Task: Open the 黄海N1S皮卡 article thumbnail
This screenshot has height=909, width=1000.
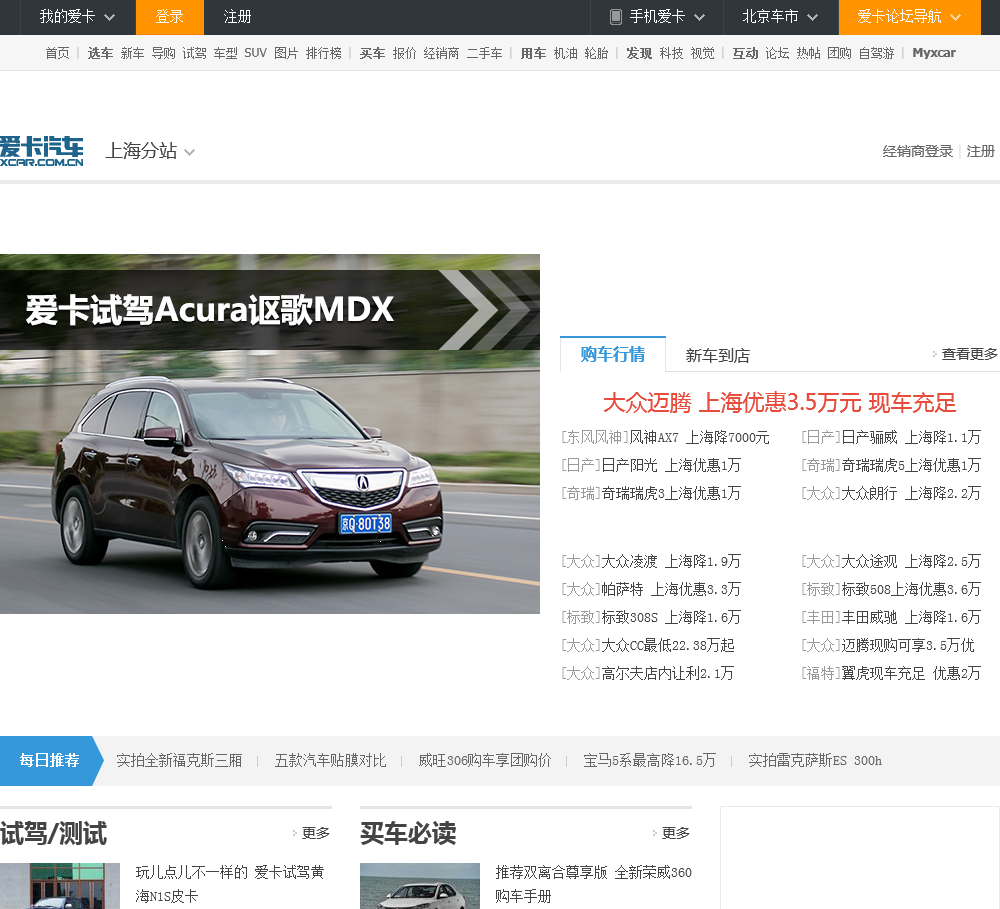Action: 60,886
